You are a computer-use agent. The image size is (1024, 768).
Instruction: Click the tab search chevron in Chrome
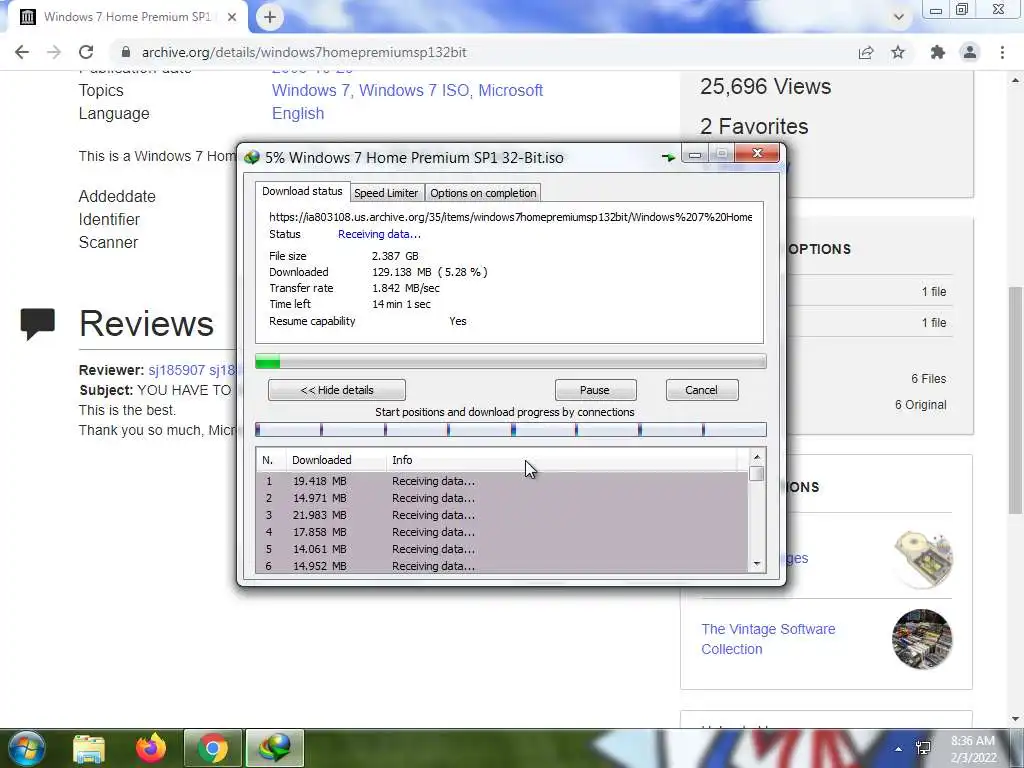click(899, 17)
